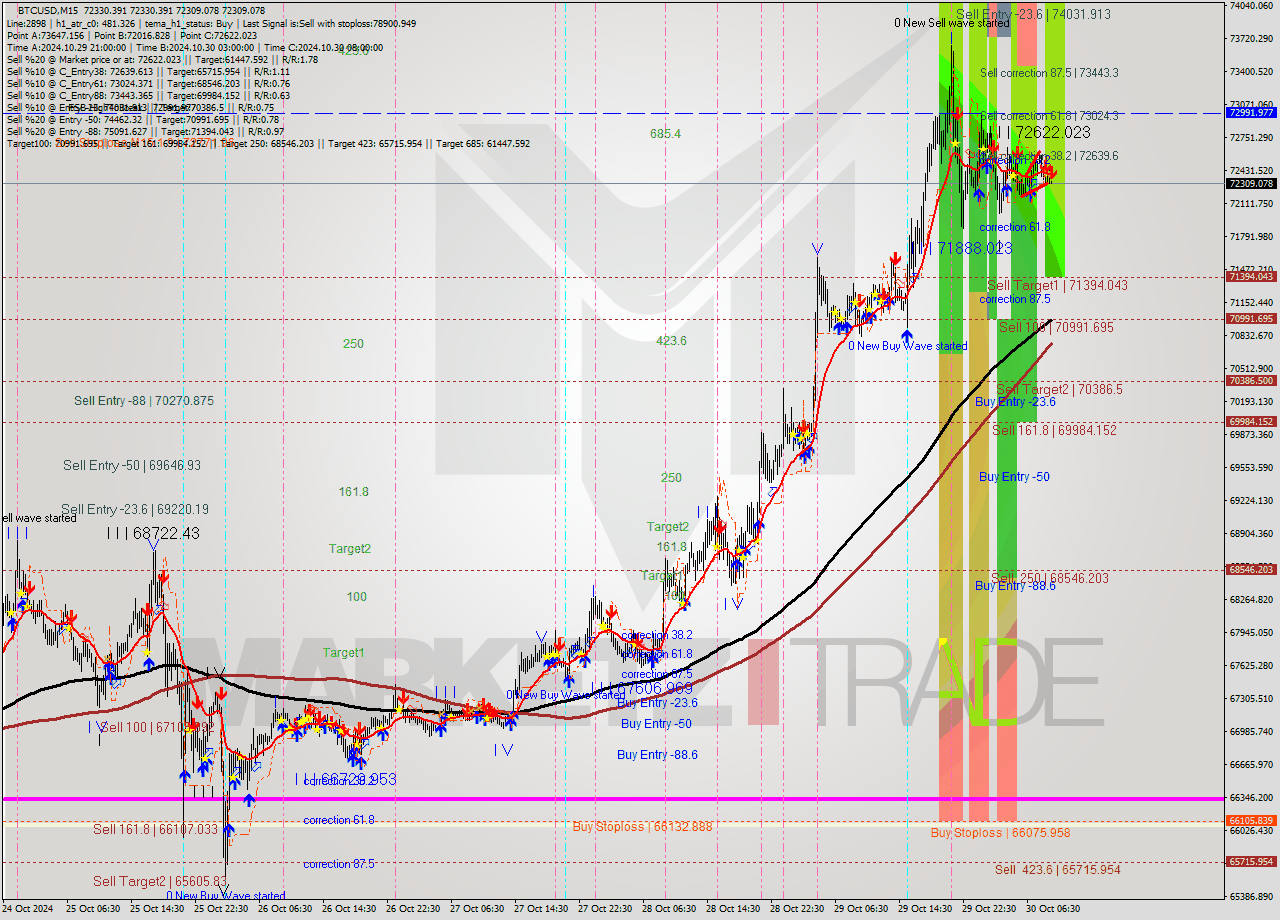Click the "0 New Sell wave started" text
Screen dimensions: 1280x920
[x=952, y=22]
